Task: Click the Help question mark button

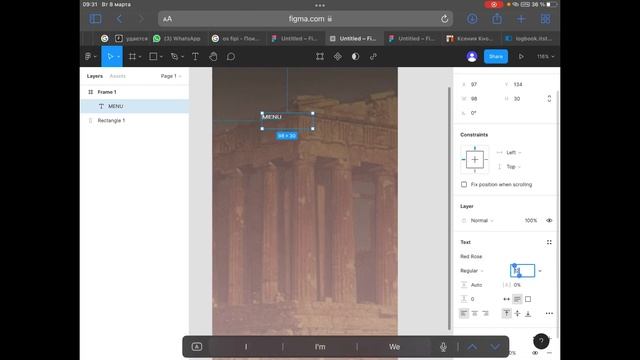Action: pos(541,341)
